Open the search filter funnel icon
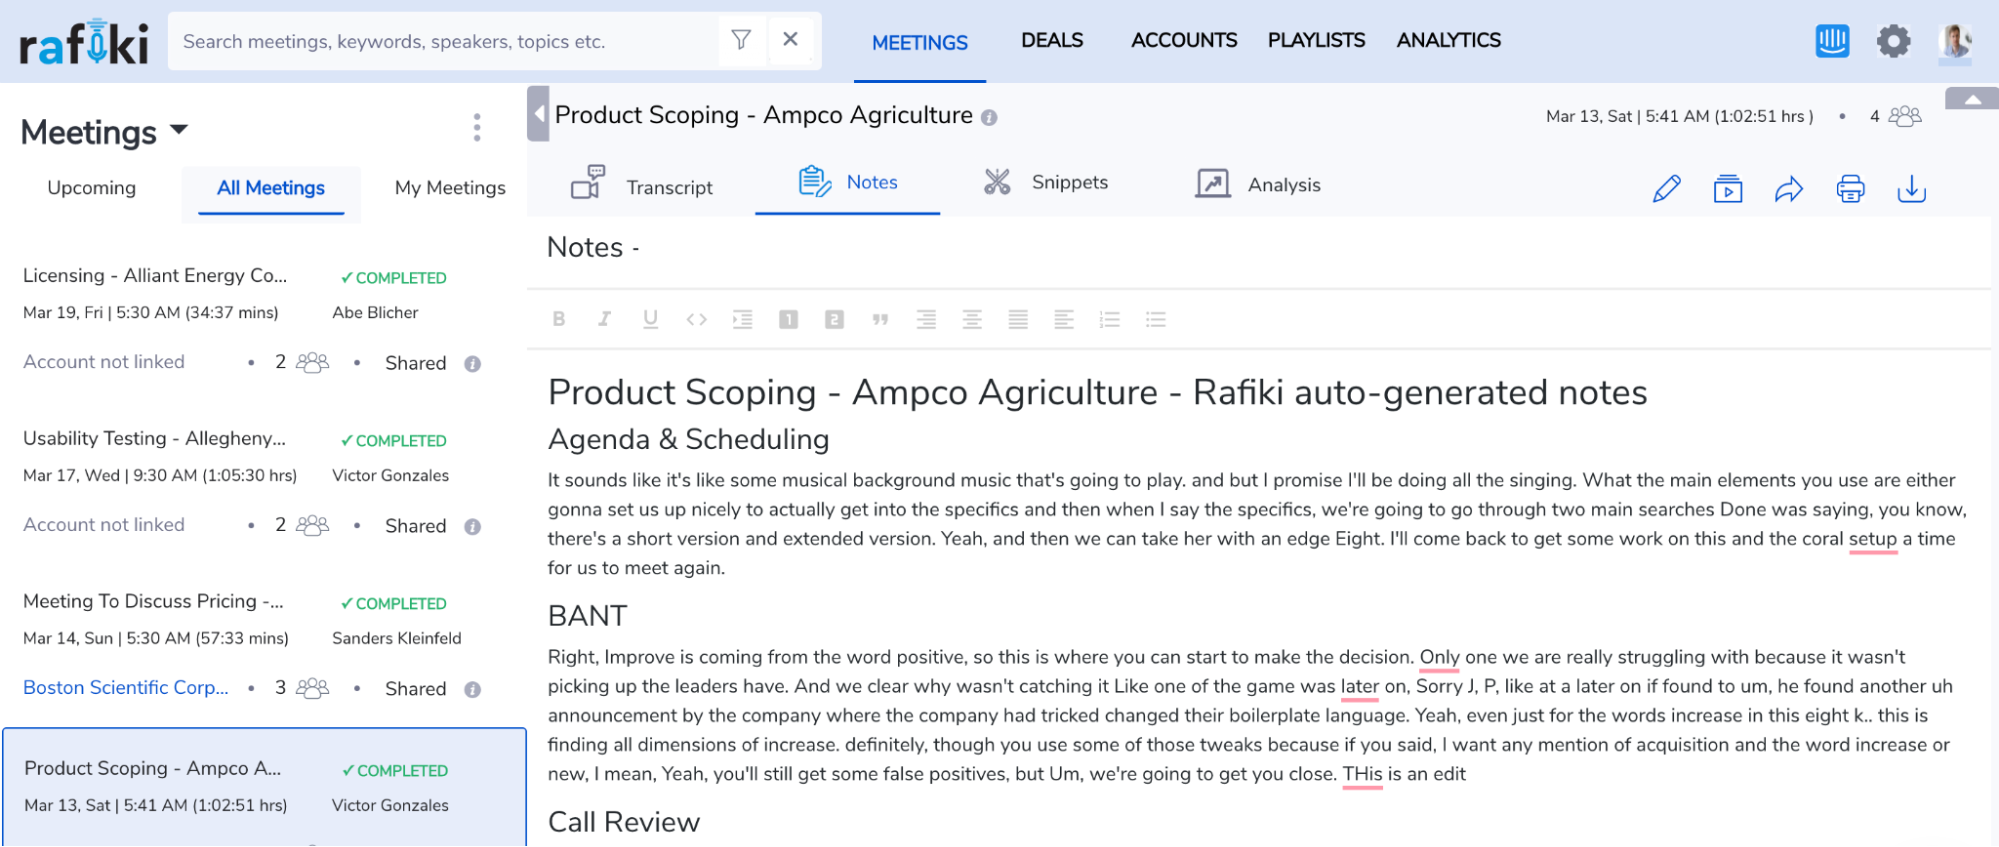The image size is (1999, 847). coord(741,40)
